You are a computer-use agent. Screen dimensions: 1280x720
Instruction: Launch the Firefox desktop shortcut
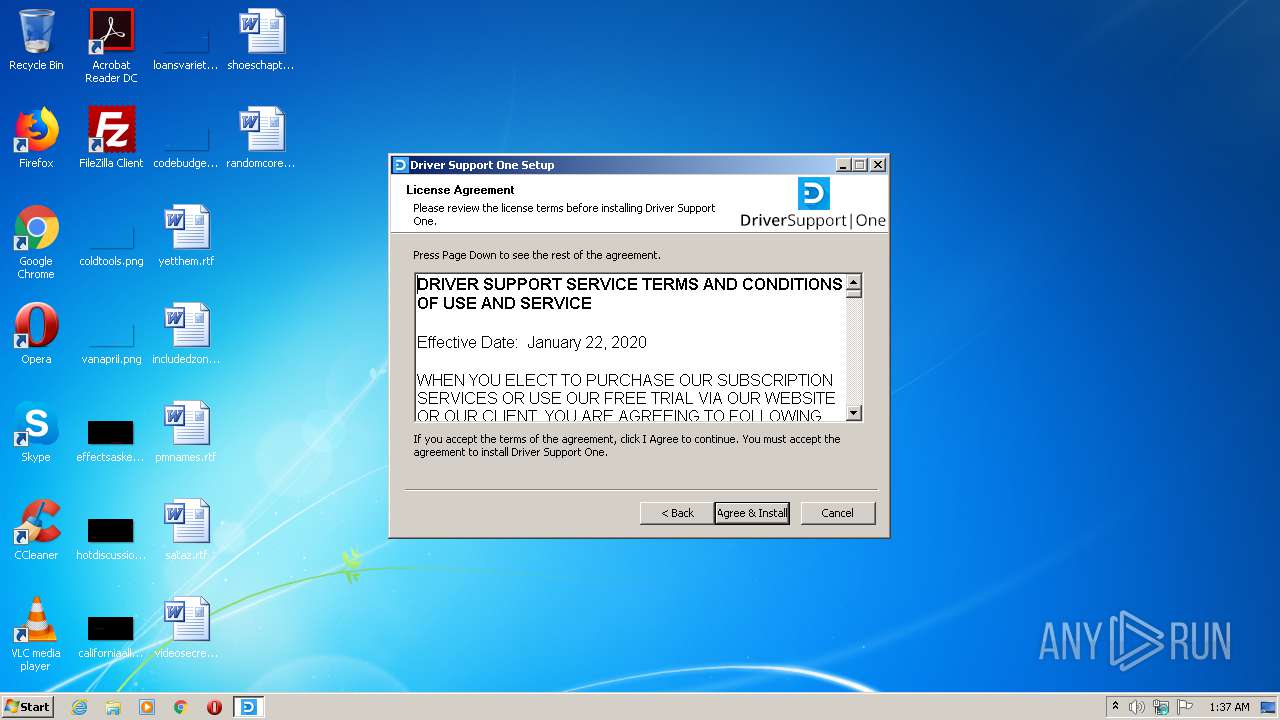click(x=36, y=138)
